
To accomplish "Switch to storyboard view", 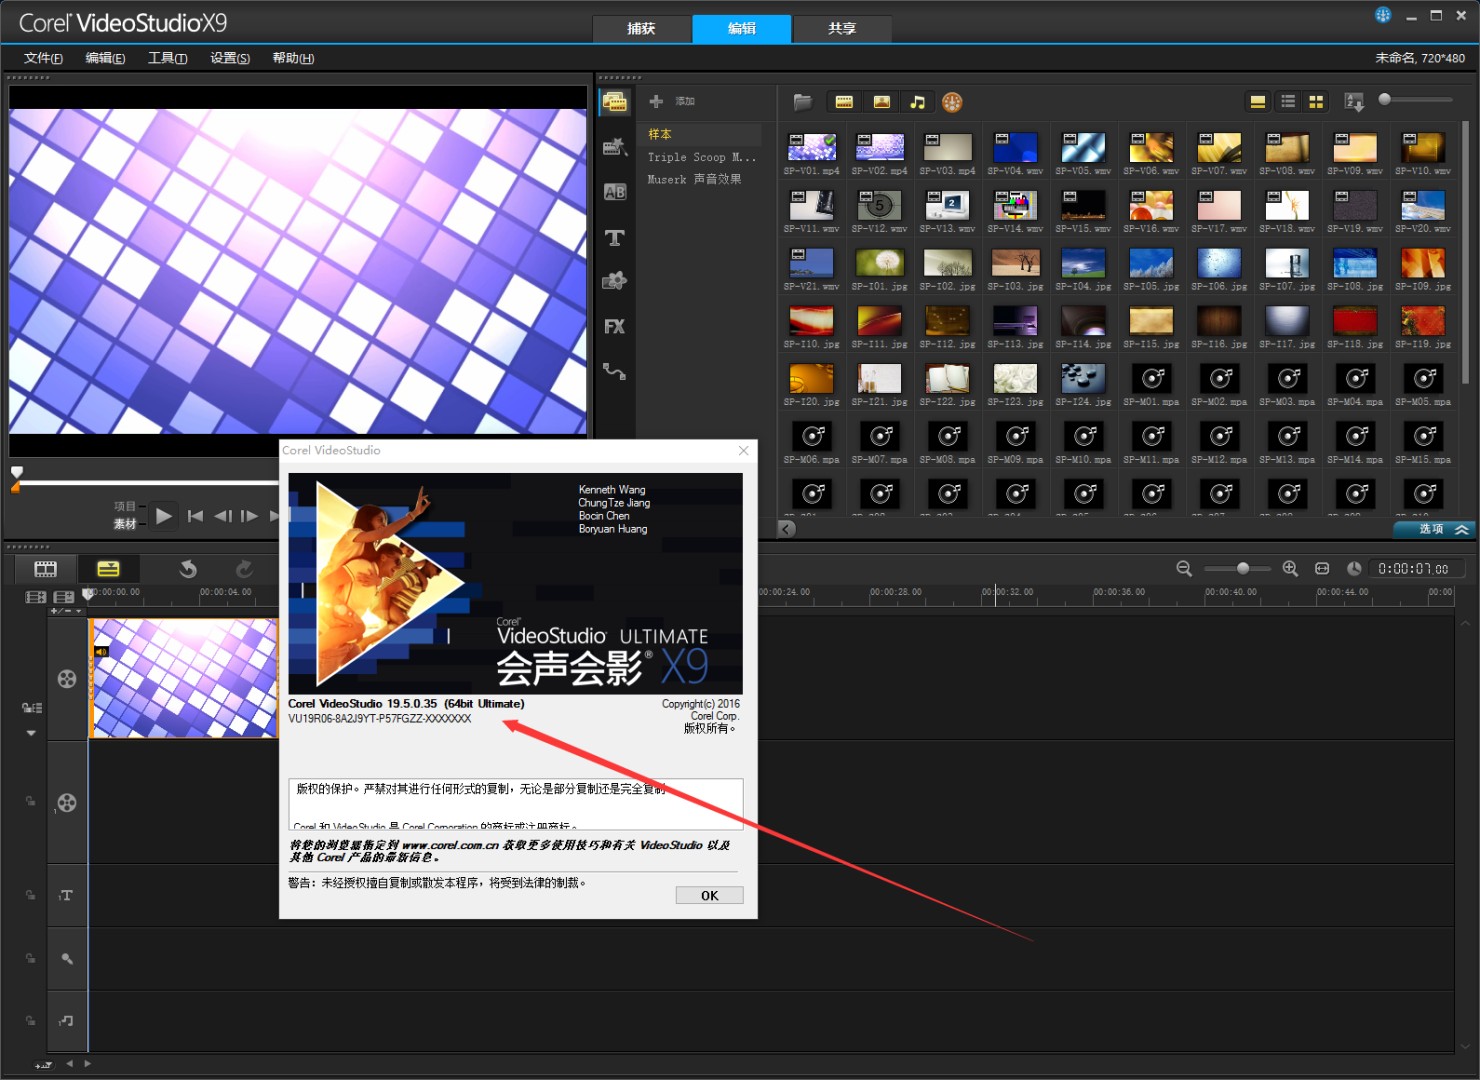I will [45, 569].
